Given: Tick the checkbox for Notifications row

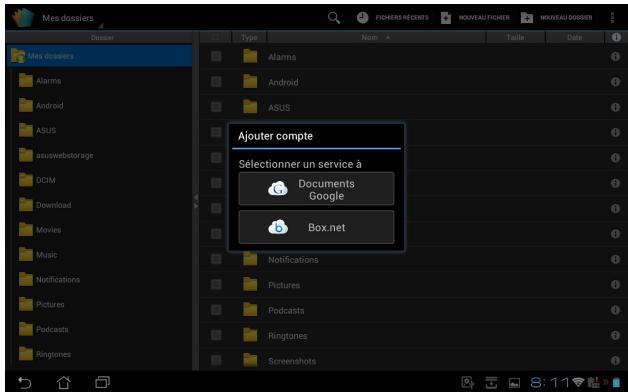Looking at the screenshot, I should pos(216,259).
